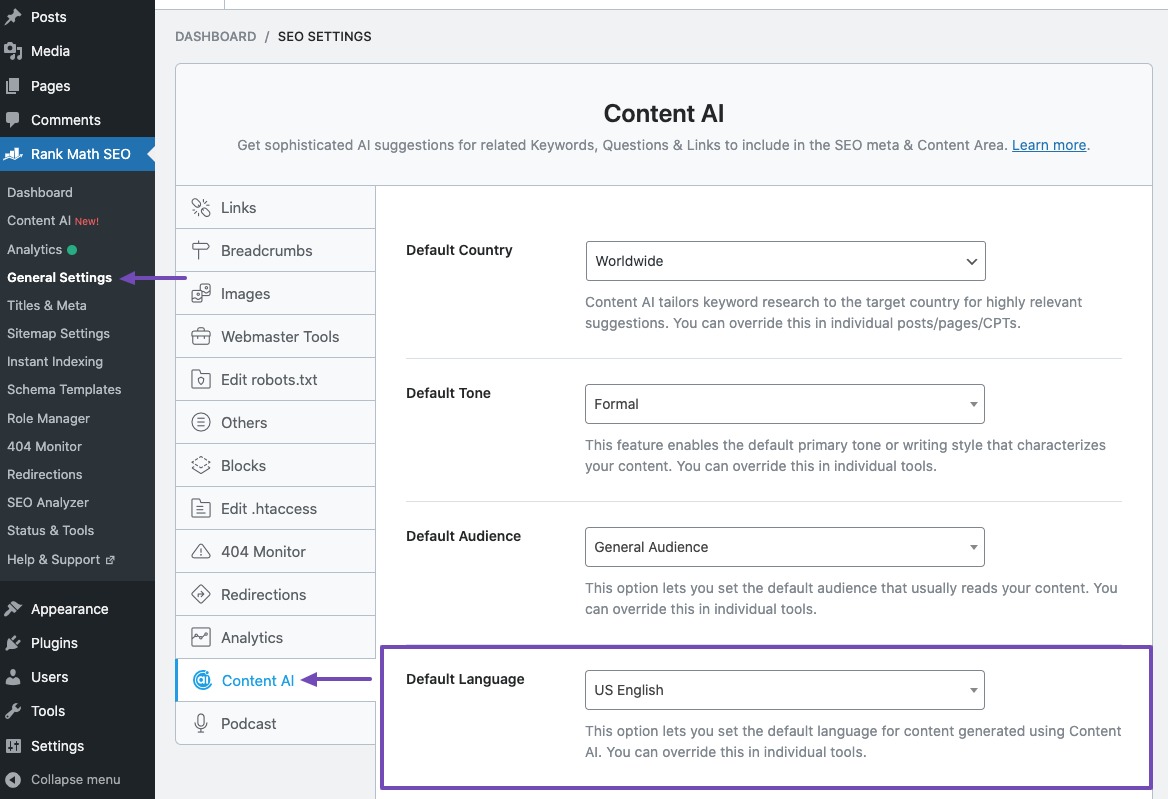Image resolution: width=1168 pixels, height=799 pixels.
Task: Click the Images tab icon
Action: point(201,294)
